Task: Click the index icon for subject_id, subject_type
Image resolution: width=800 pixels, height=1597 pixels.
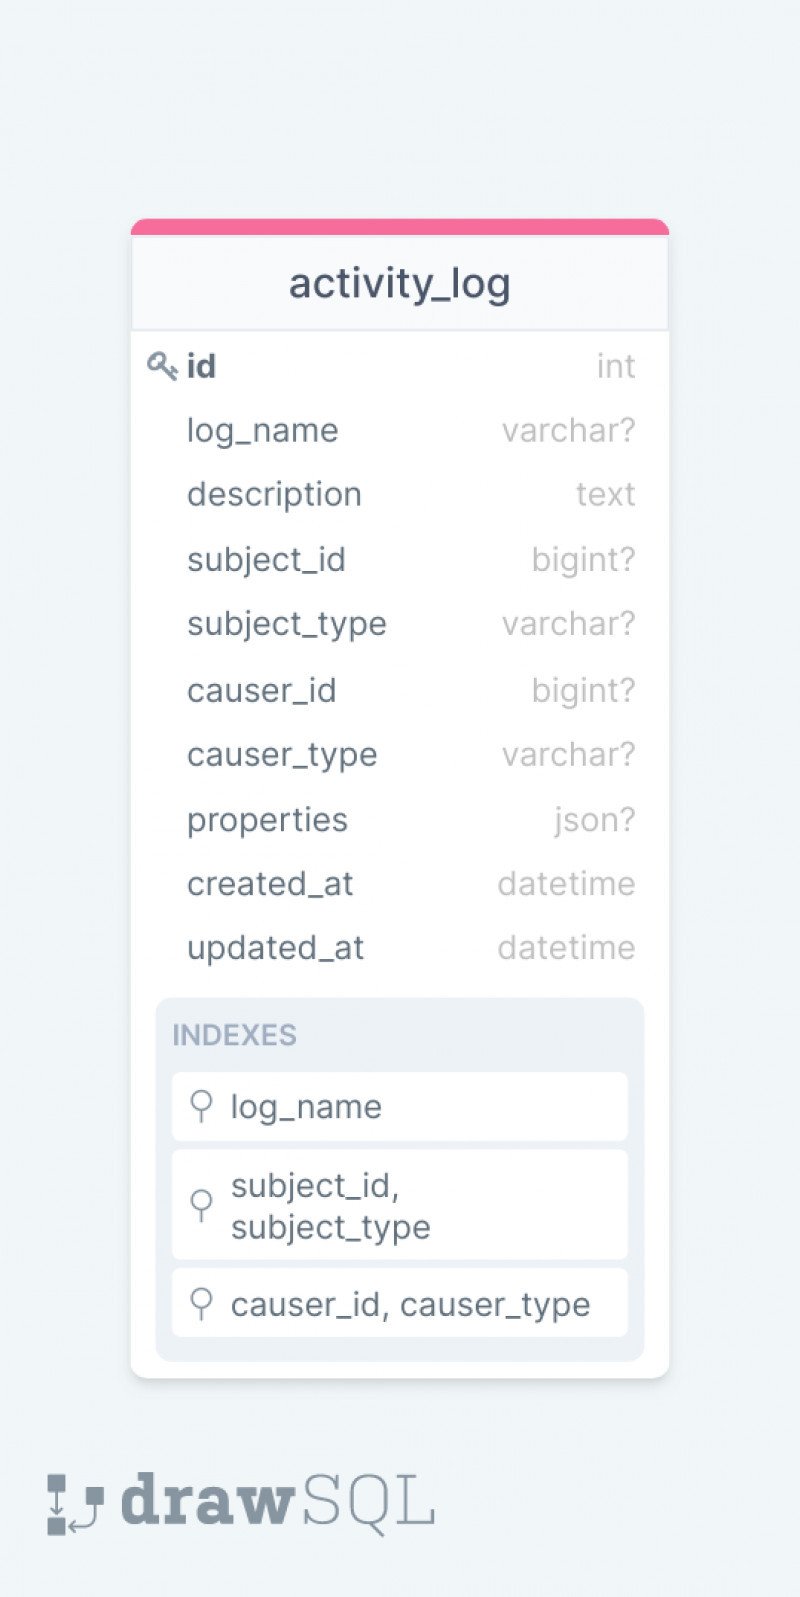Action: pos(201,1205)
